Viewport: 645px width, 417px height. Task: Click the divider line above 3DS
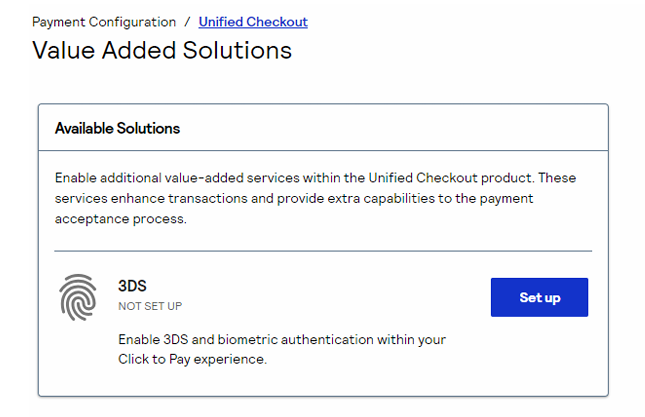[x=322, y=251]
